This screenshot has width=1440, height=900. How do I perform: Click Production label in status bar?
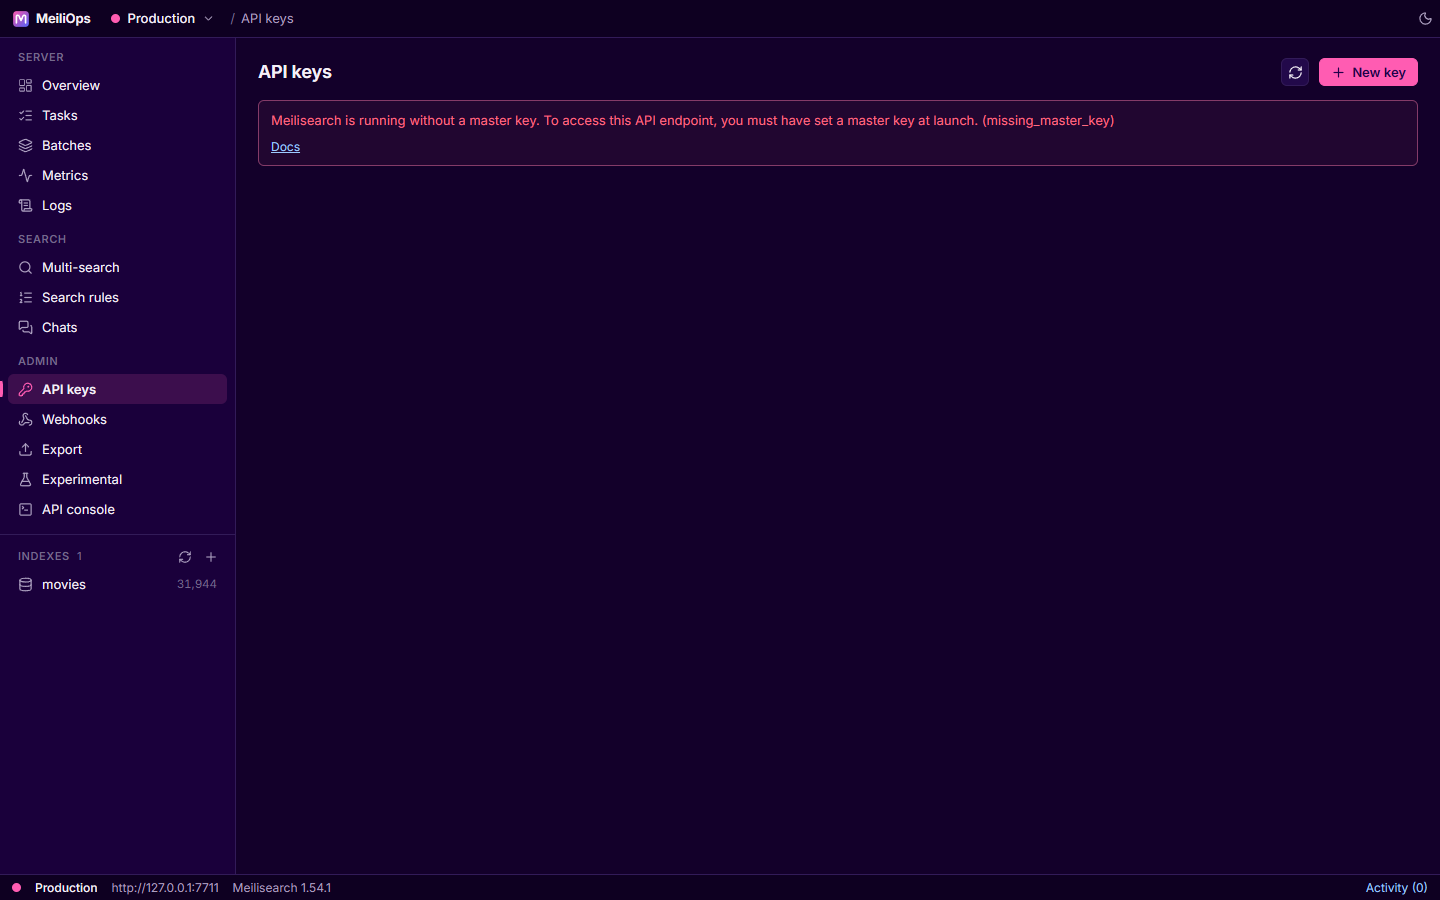click(66, 888)
